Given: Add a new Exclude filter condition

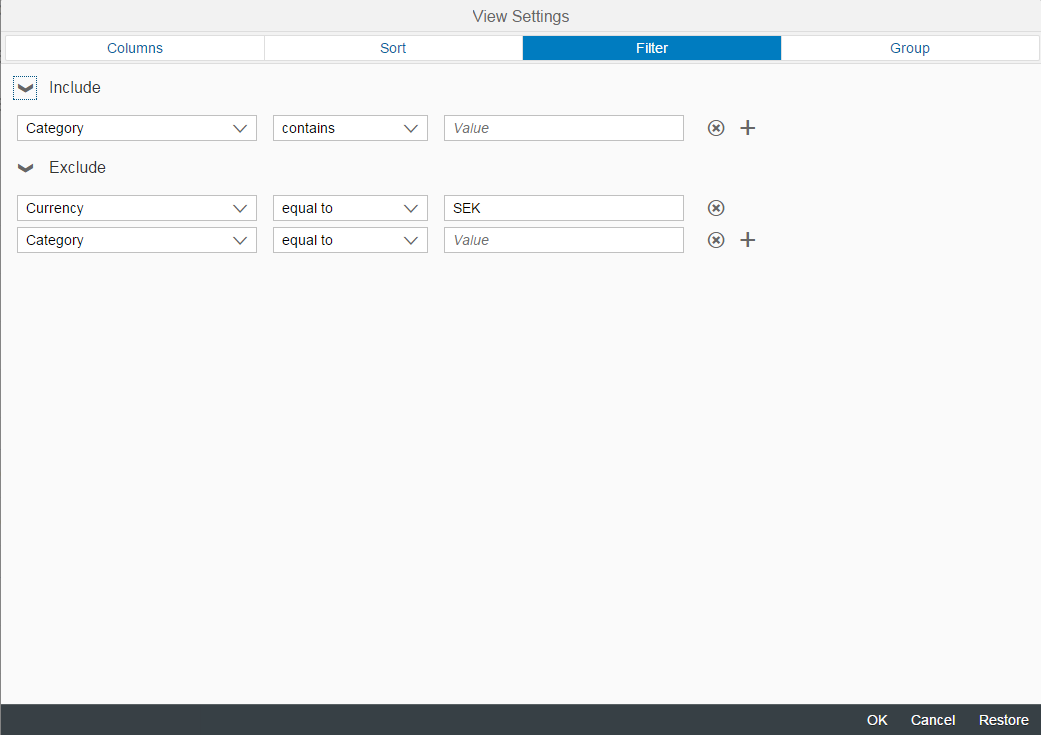Looking at the screenshot, I should [x=747, y=240].
